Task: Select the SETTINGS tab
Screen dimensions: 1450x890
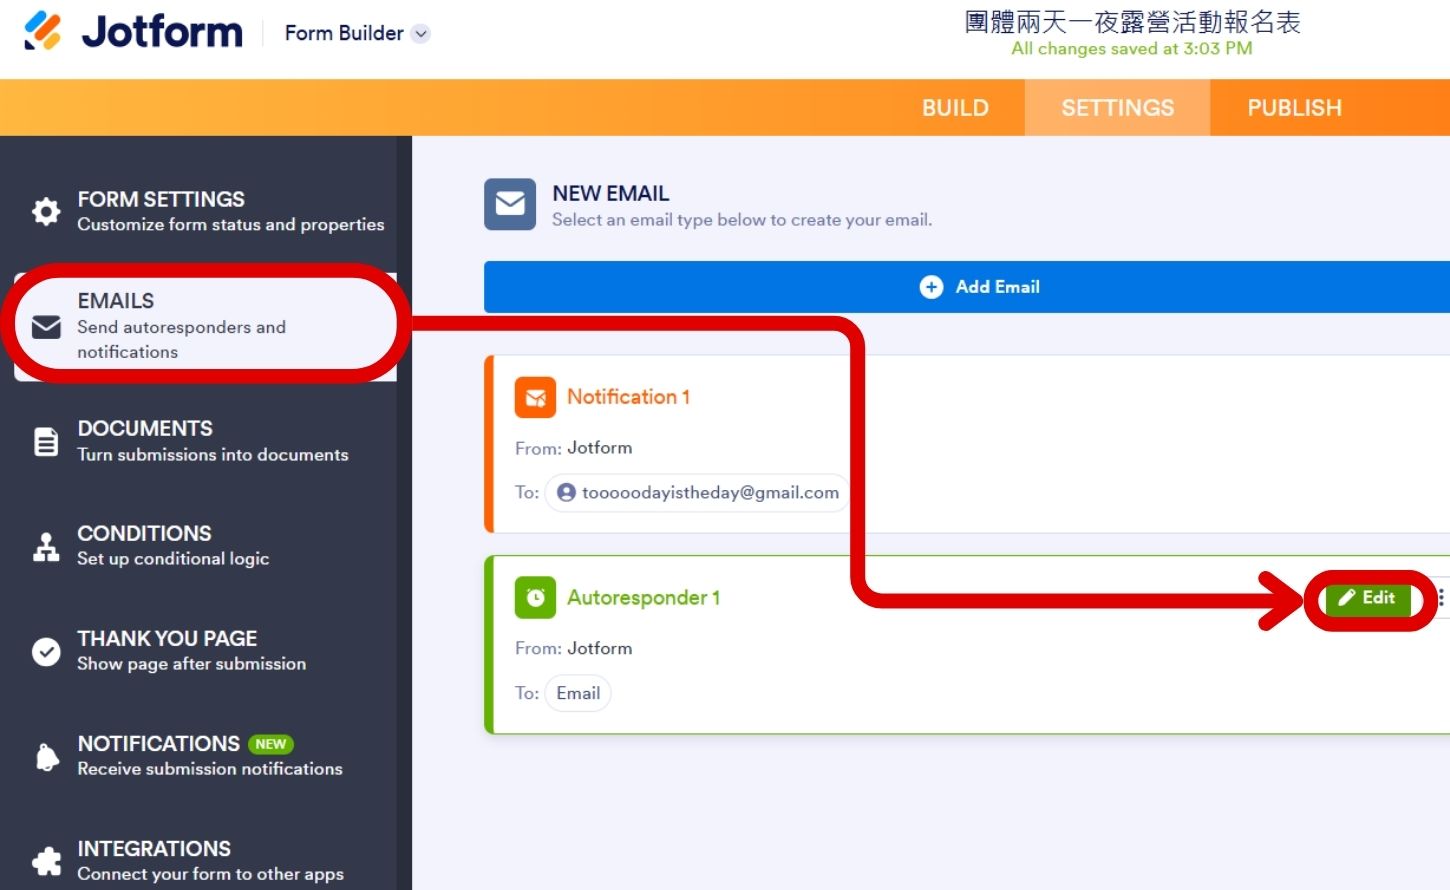Action: click(x=1117, y=107)
